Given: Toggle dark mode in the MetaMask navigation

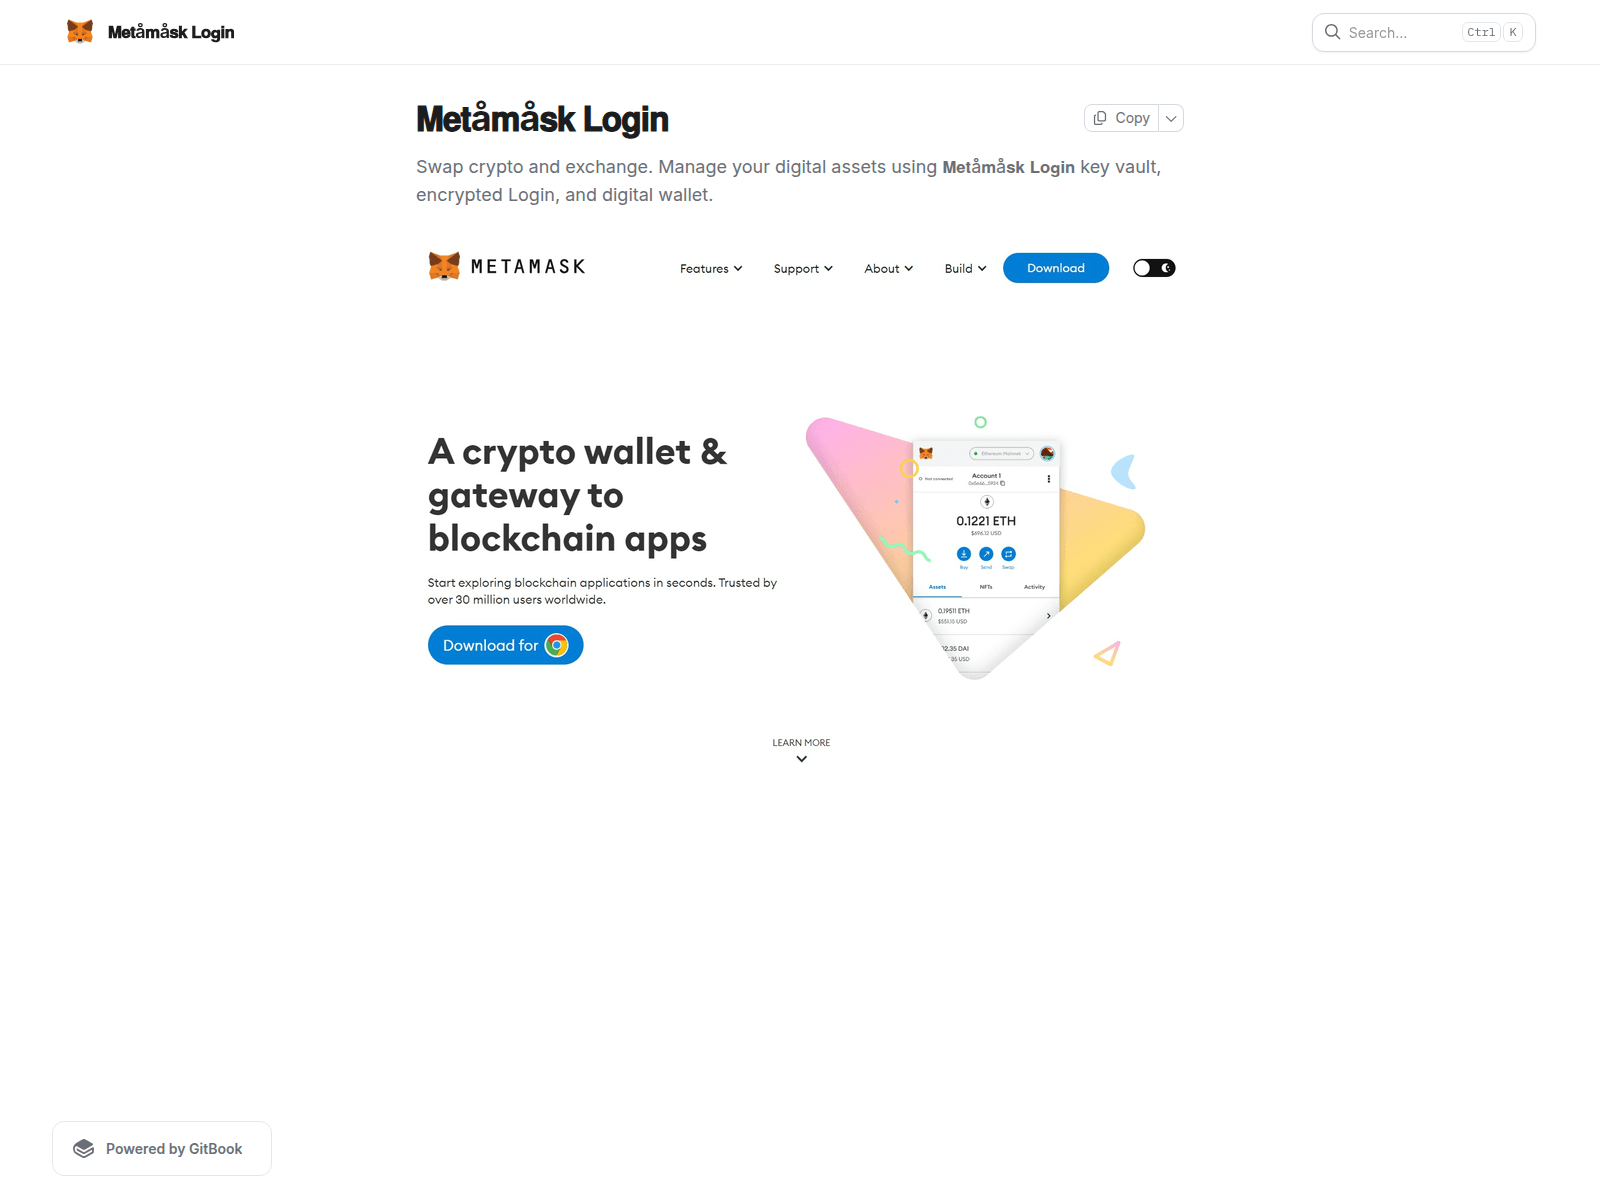Looking at the screenshot, I should click(1153, 267).
